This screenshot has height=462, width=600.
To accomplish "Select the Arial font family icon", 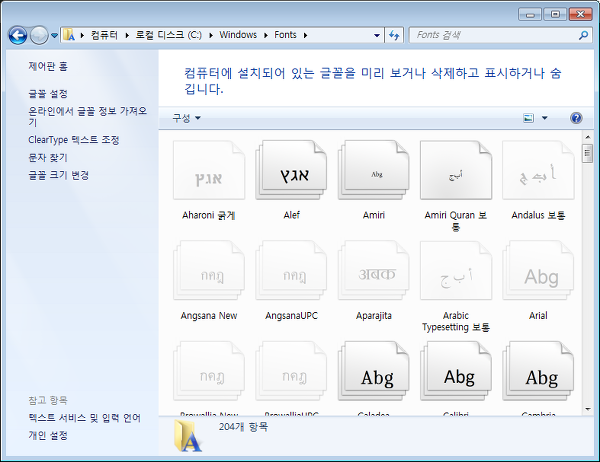I will 538,270.
